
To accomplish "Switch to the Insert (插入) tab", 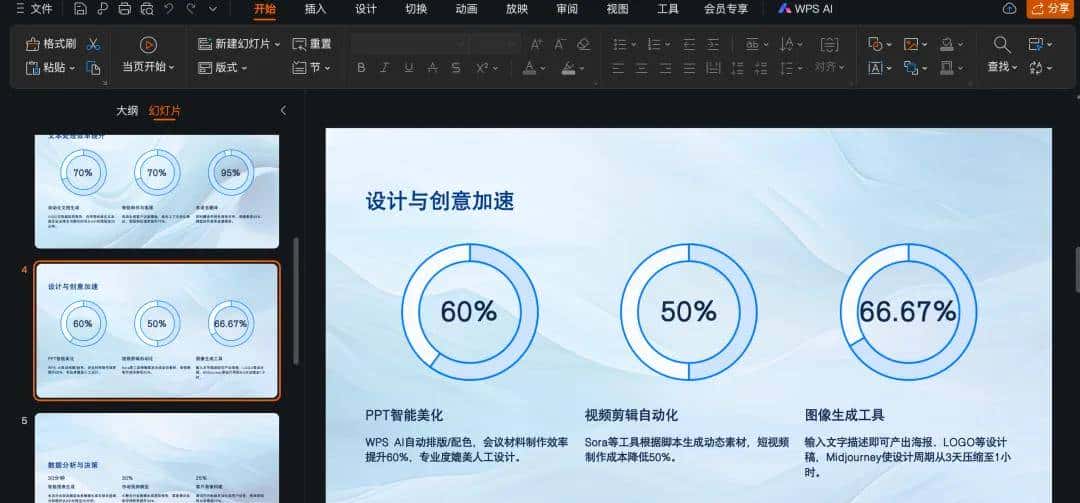I will (315, 9).
